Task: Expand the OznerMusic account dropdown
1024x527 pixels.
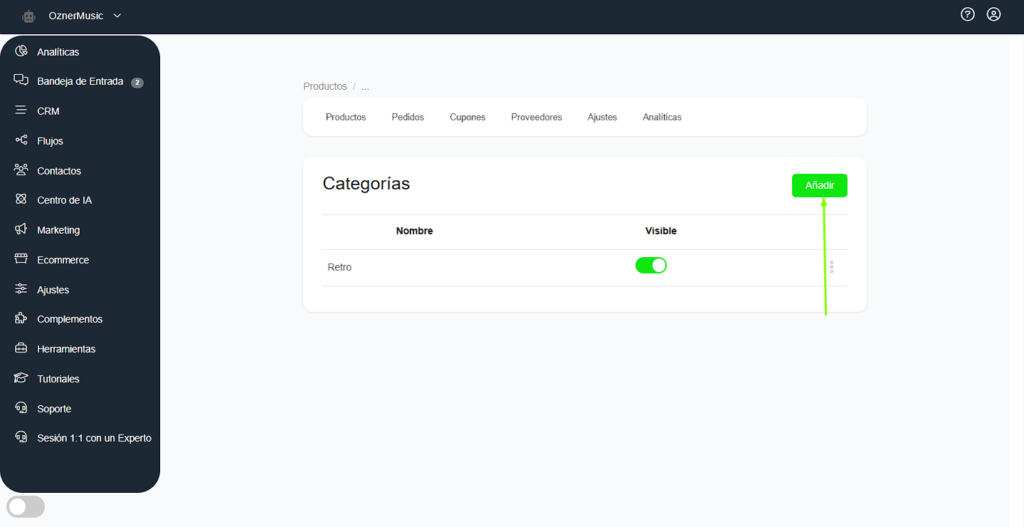Action: pos(117,16)
